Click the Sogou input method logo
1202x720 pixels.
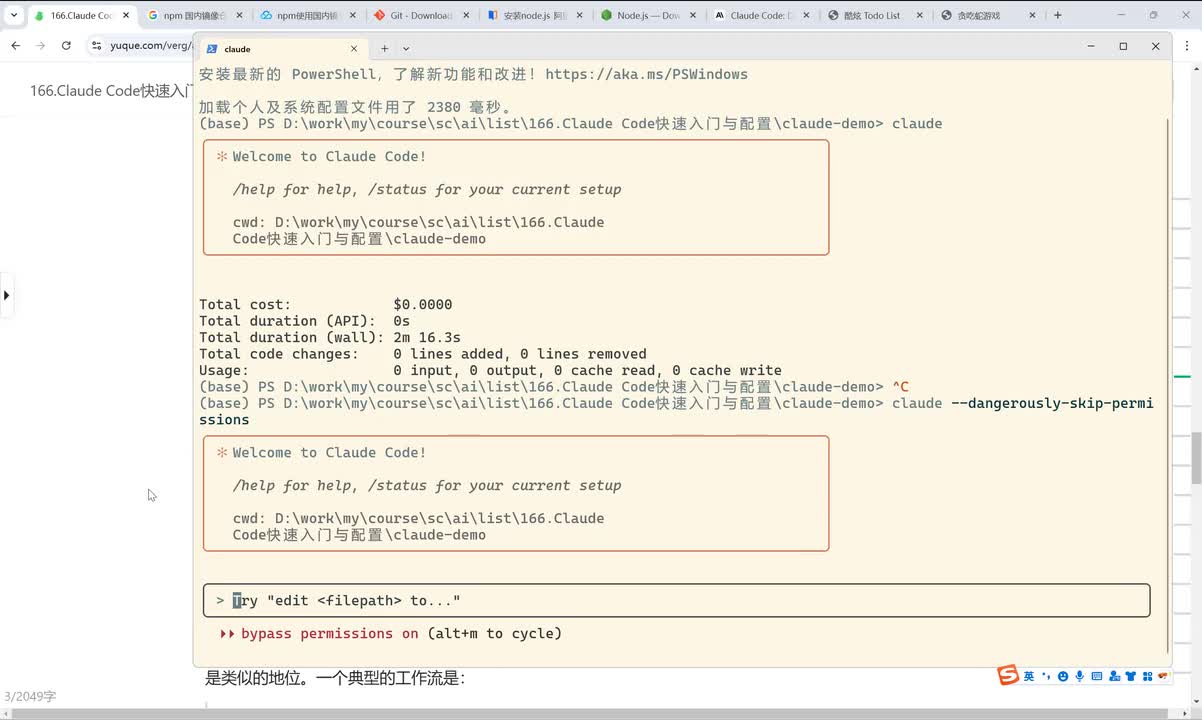[1008, 676]
